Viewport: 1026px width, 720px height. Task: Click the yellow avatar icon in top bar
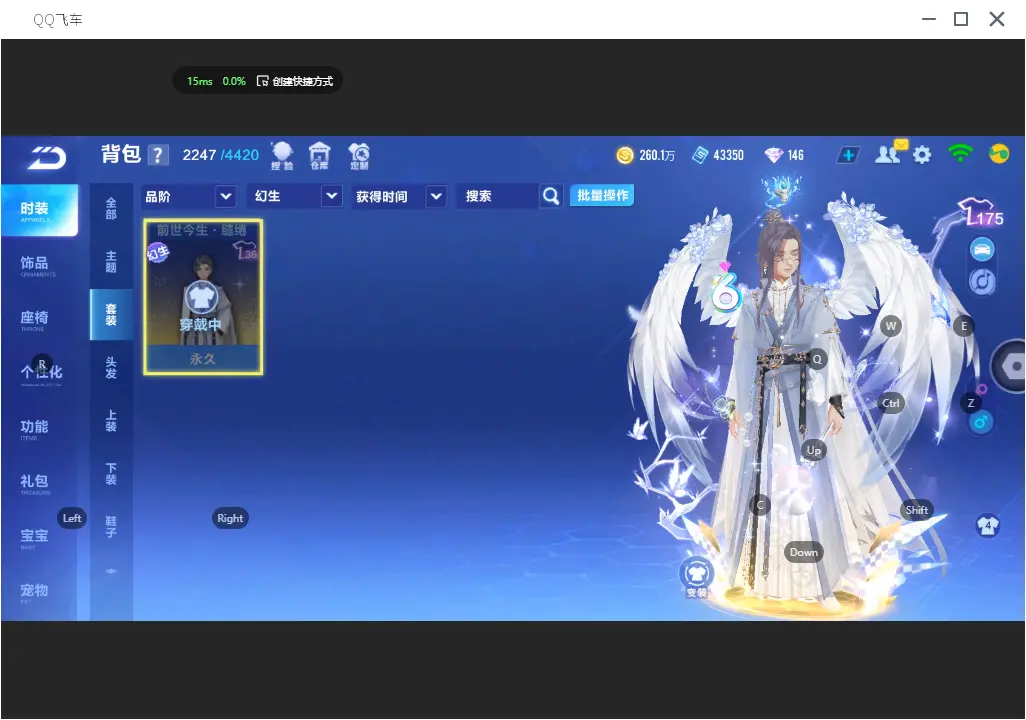click(x=999, y=154)
